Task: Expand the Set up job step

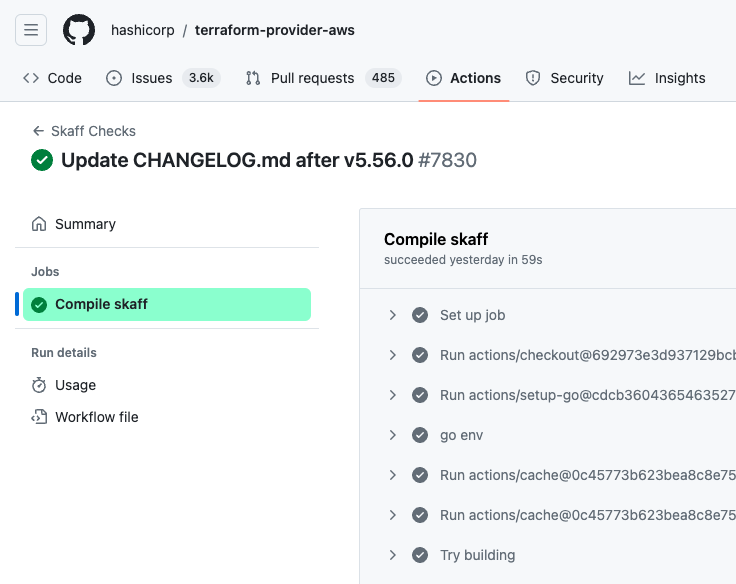Action: 393,315
